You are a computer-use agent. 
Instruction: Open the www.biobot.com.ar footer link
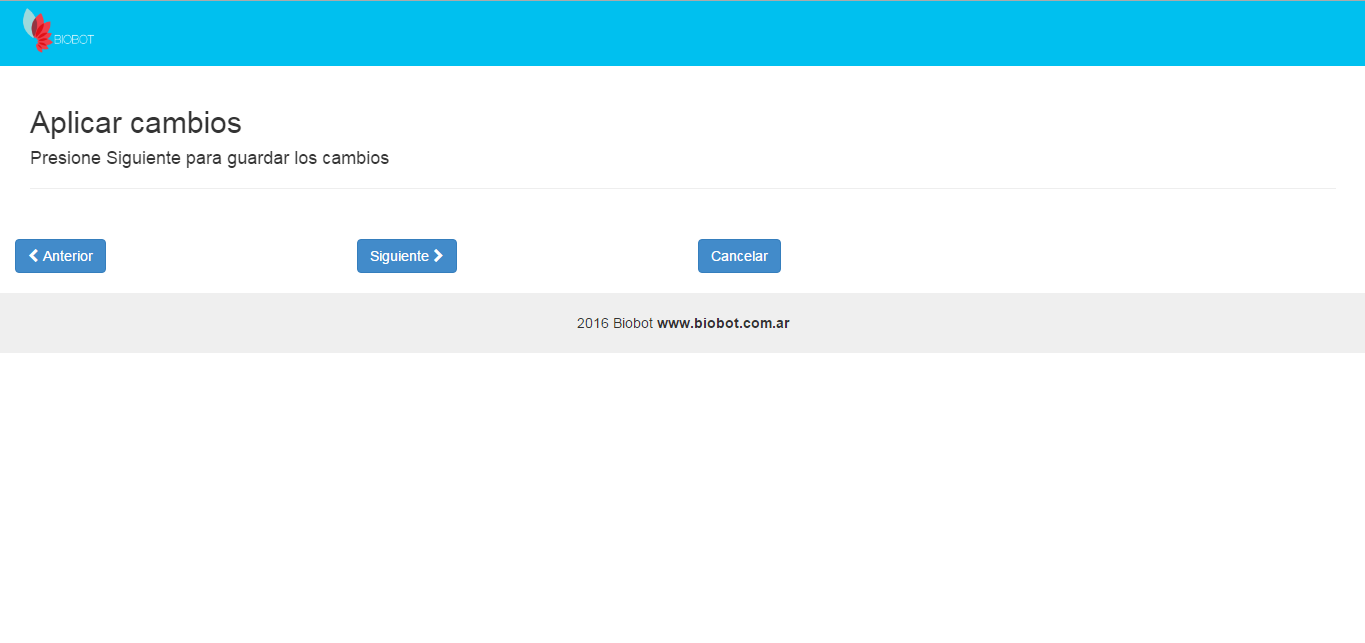coord(723,323)
